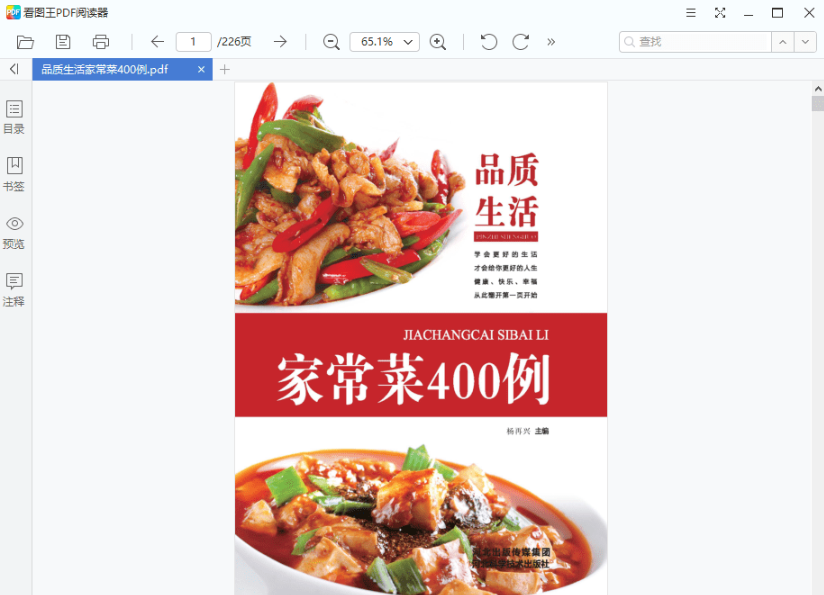Expand more toolbar tools chevrons
This screenshot has width=824, height=595.
(551, 42)
